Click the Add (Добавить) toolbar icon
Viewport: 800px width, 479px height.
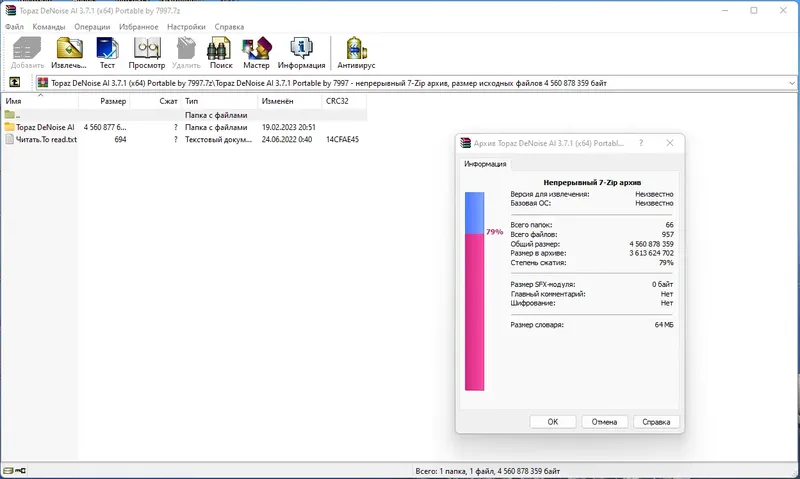(x=27, y=53)
